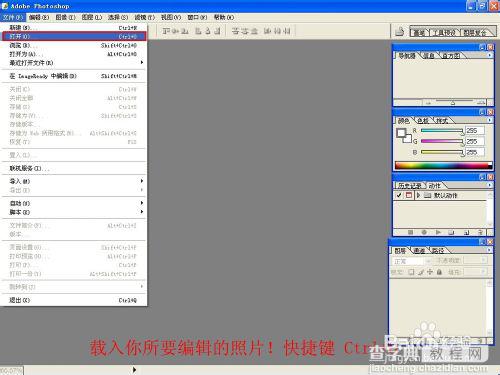Click the red R channel value field
Viewport: 500px width, 375px height.
pos(475,131)
